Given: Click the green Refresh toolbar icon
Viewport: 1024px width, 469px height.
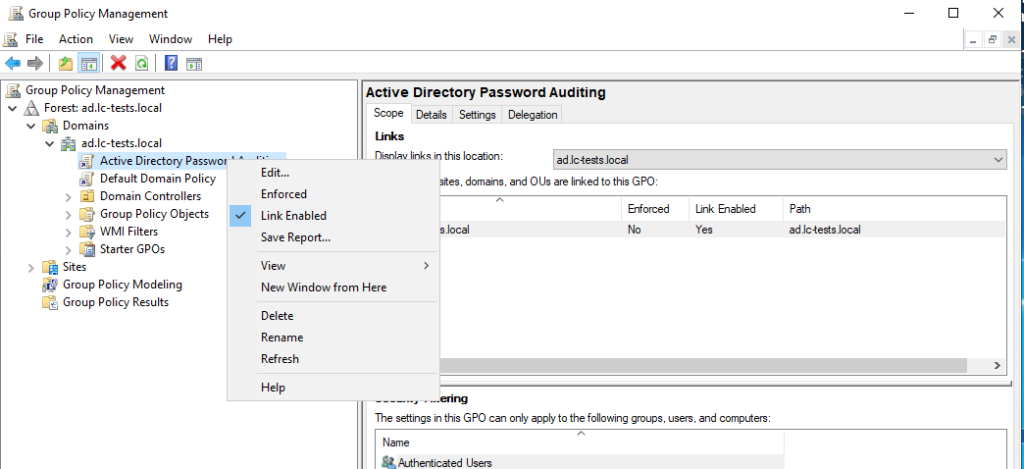Looking at the screenshot, I should click(141, 63).
